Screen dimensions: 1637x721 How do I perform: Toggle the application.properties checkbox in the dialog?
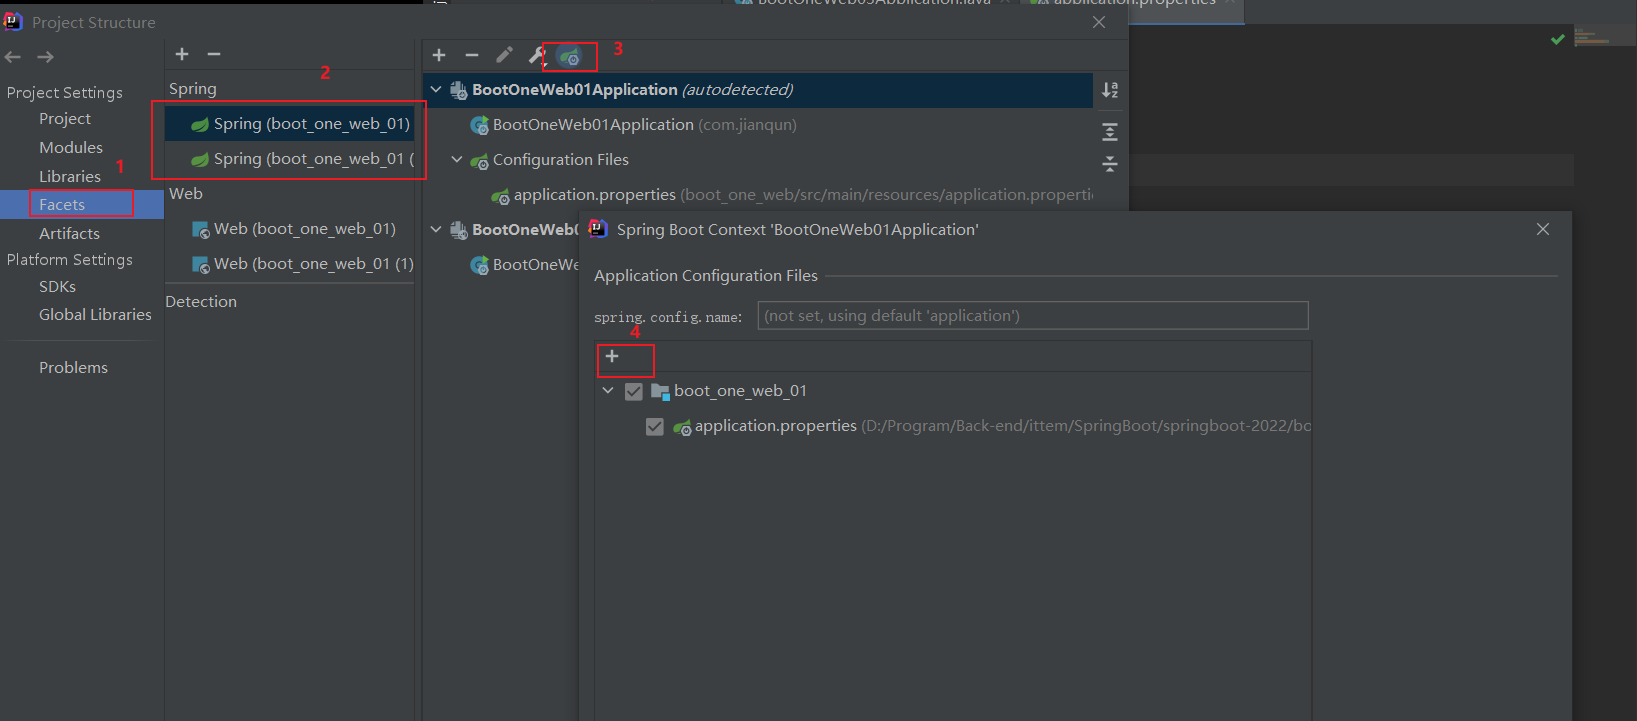[655, 427]
